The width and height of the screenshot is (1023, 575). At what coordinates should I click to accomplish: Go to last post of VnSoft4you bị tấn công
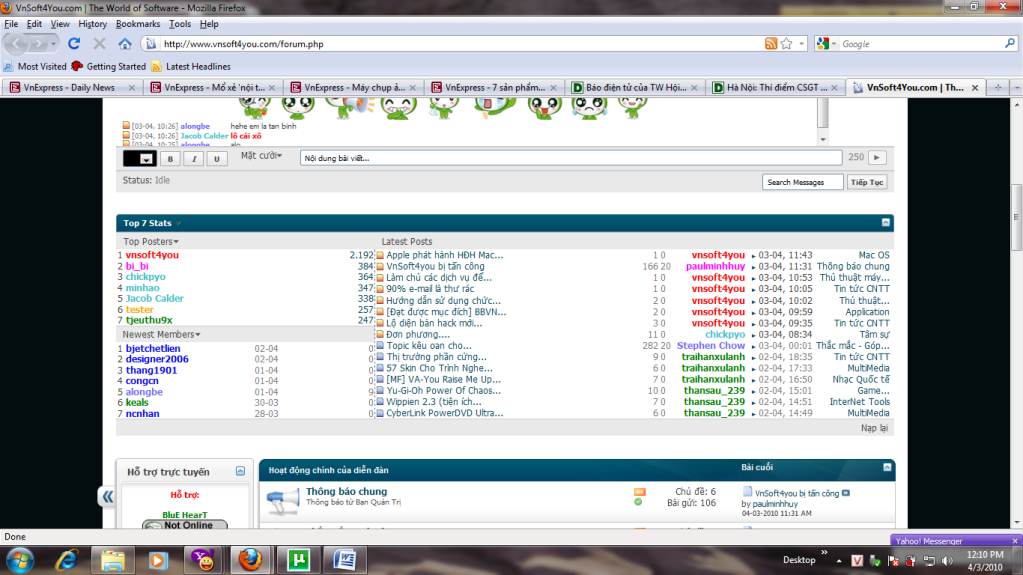(x=846, y=493)
